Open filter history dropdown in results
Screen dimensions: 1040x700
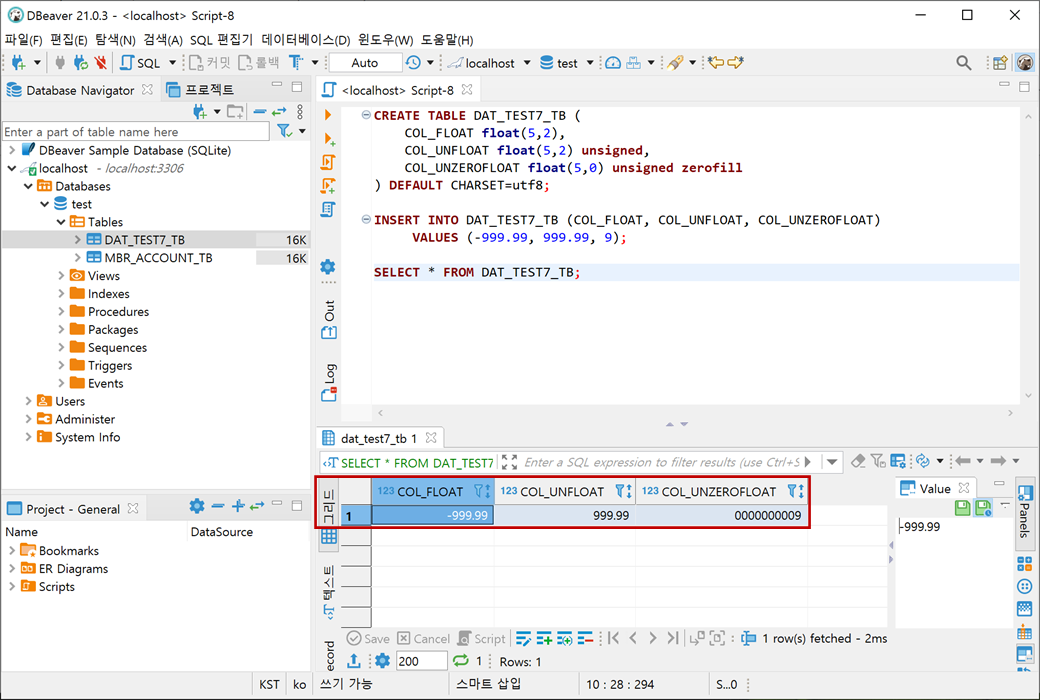pos(832,462)
